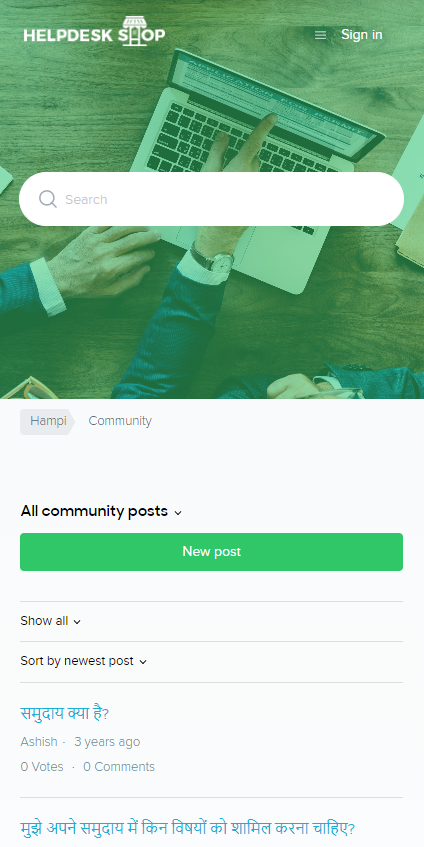Click the 0 Votes count
This screenshot has height=847, width=424.
(42, 767)
